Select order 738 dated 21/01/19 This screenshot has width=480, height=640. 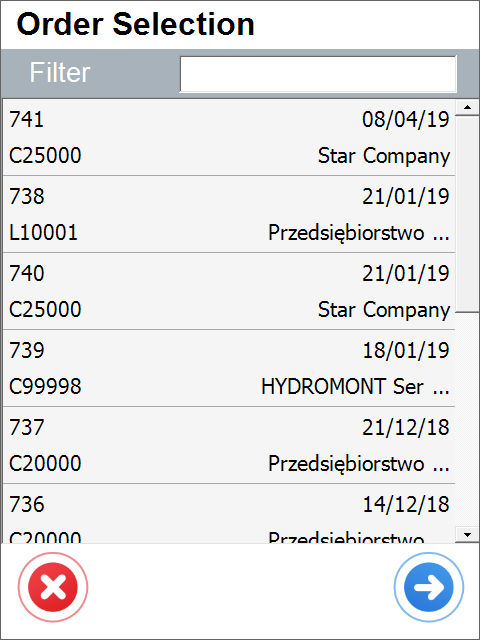point(229,214)
